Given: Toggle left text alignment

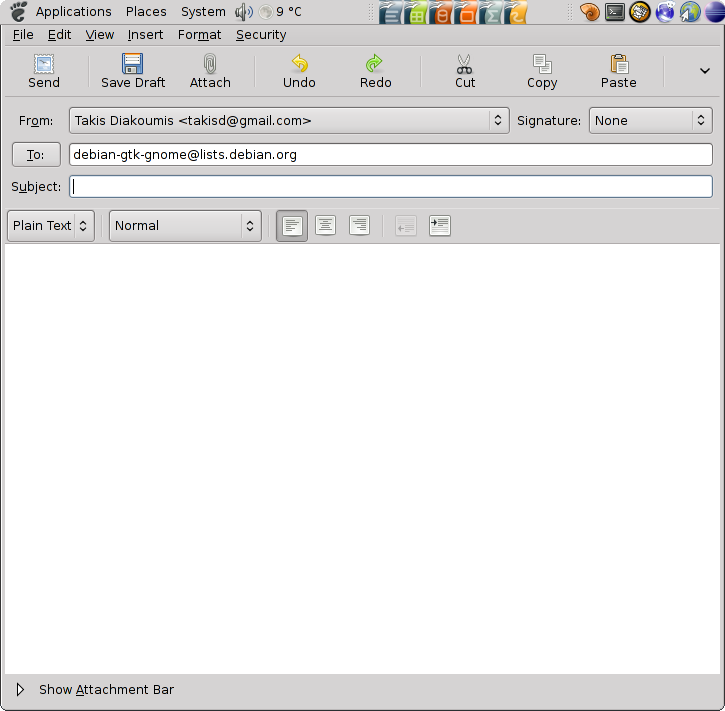Looking at the screenshot, I should click(x=292, y=226).
